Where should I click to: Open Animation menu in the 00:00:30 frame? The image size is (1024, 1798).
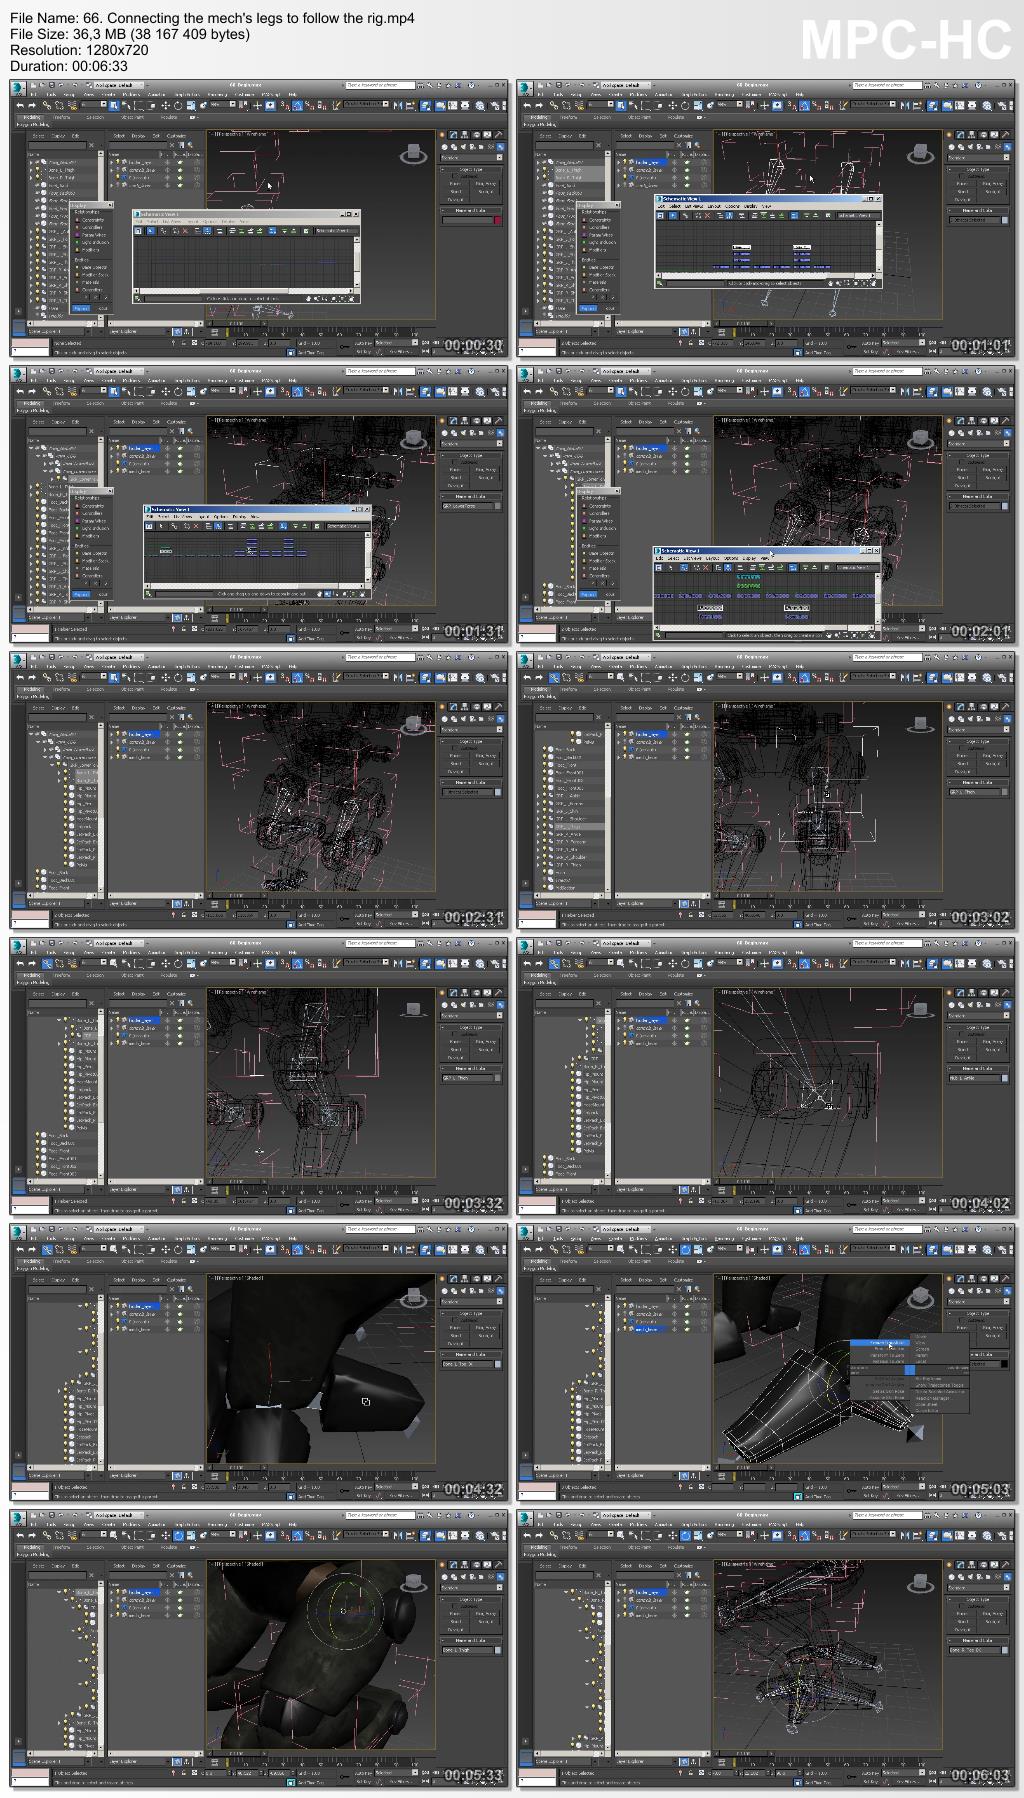click(x=156, y=94)
